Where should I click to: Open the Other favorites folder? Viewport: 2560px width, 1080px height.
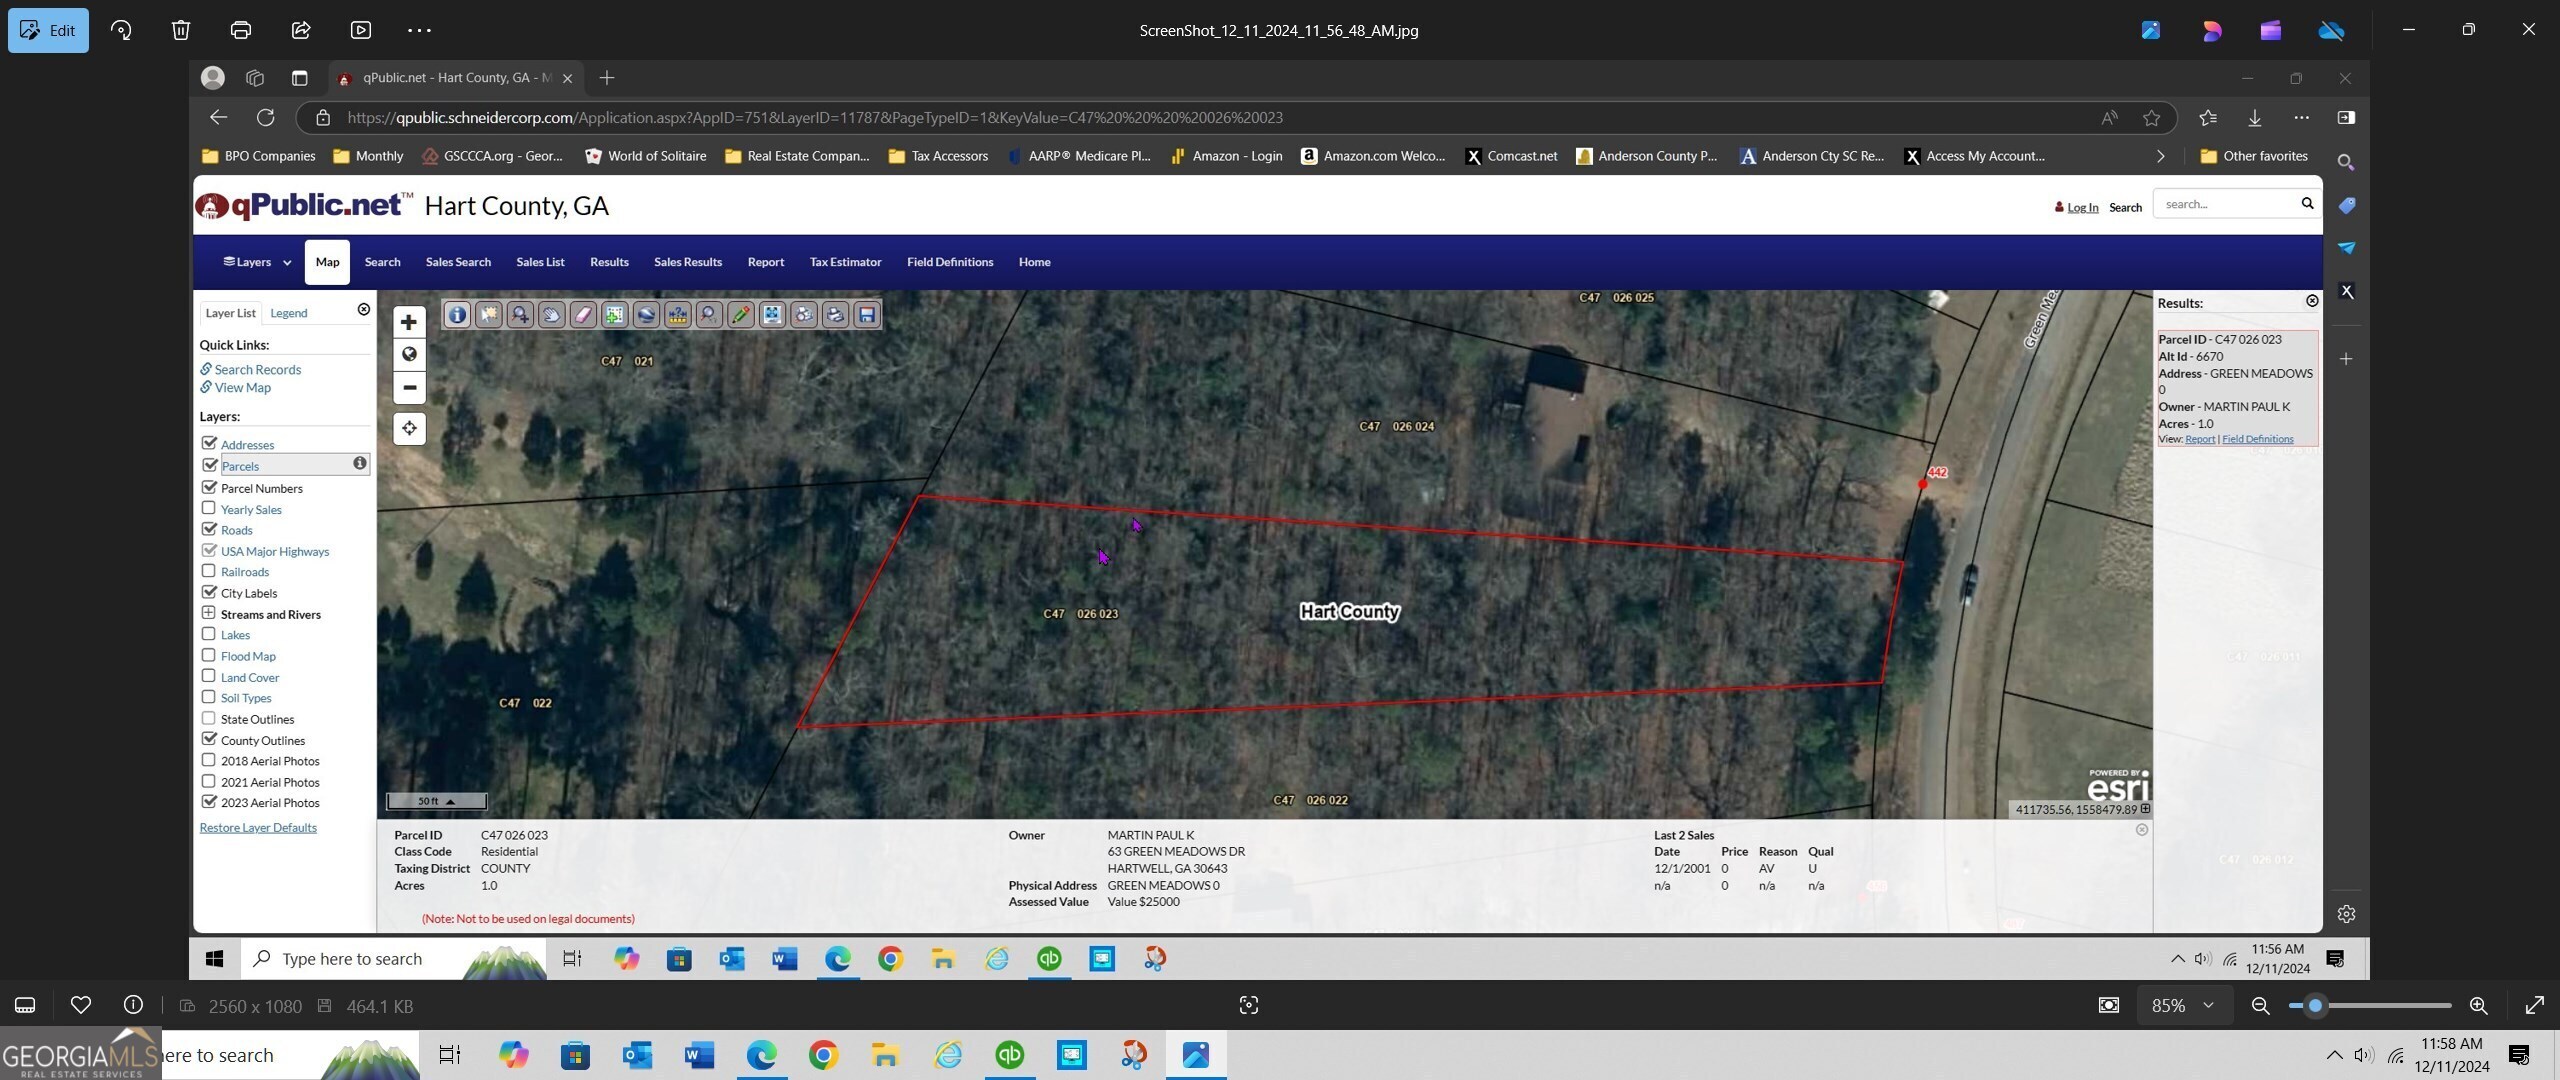pos(2254,156)
